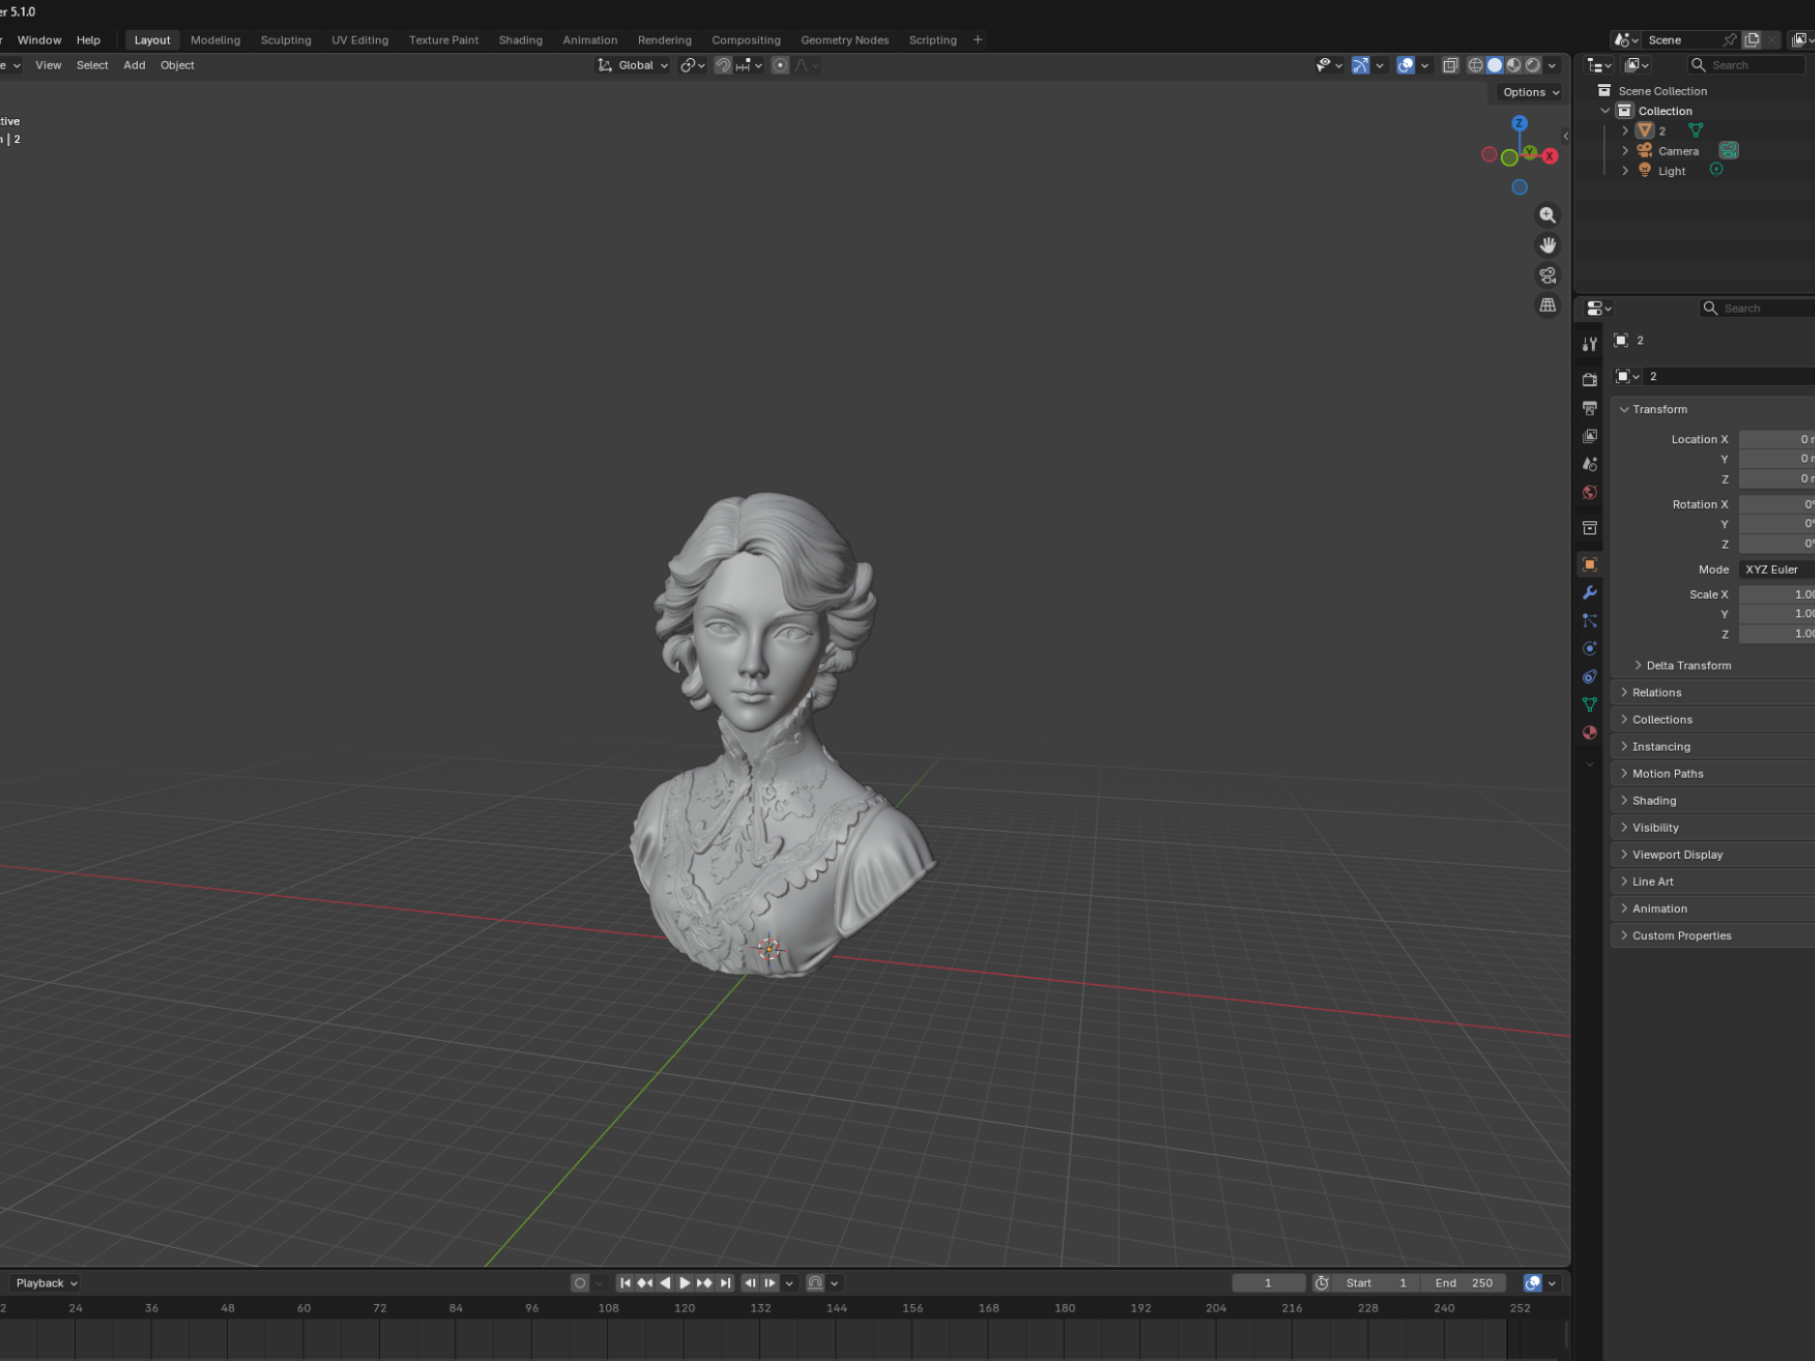Viewport: 1815px width, 1361px height.
Task: Toggle the camera view icon in viewport
Action: click(x=1547, y=275)
